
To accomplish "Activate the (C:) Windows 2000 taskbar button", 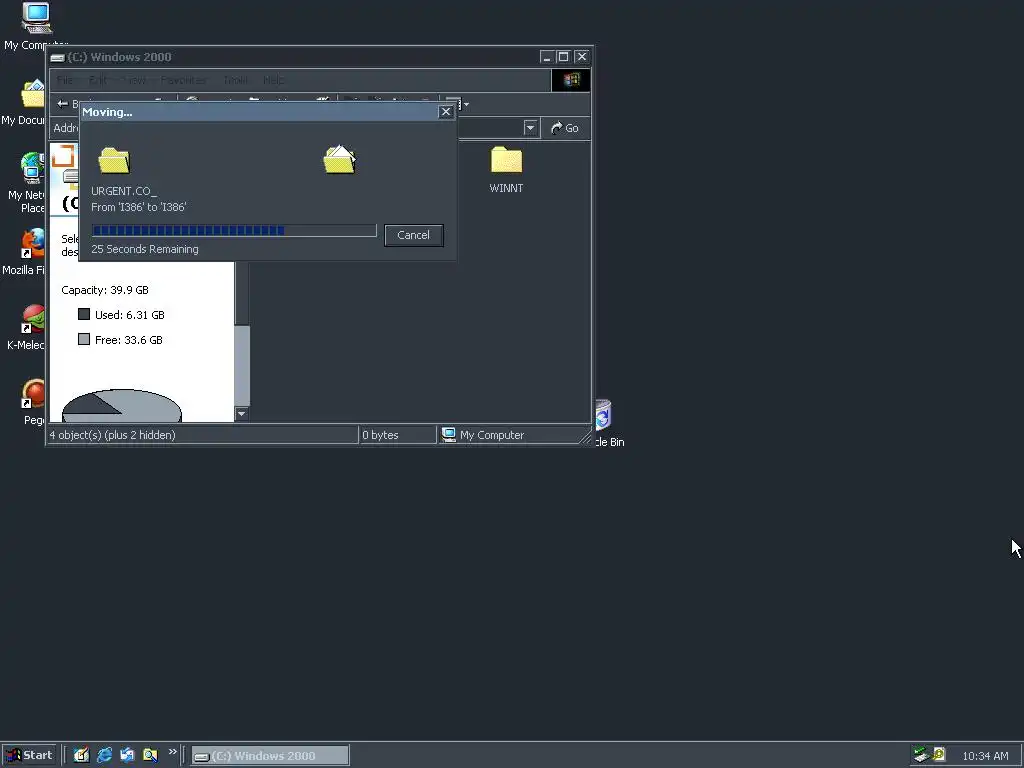I will pyautogui.click(x=270, y=756).
